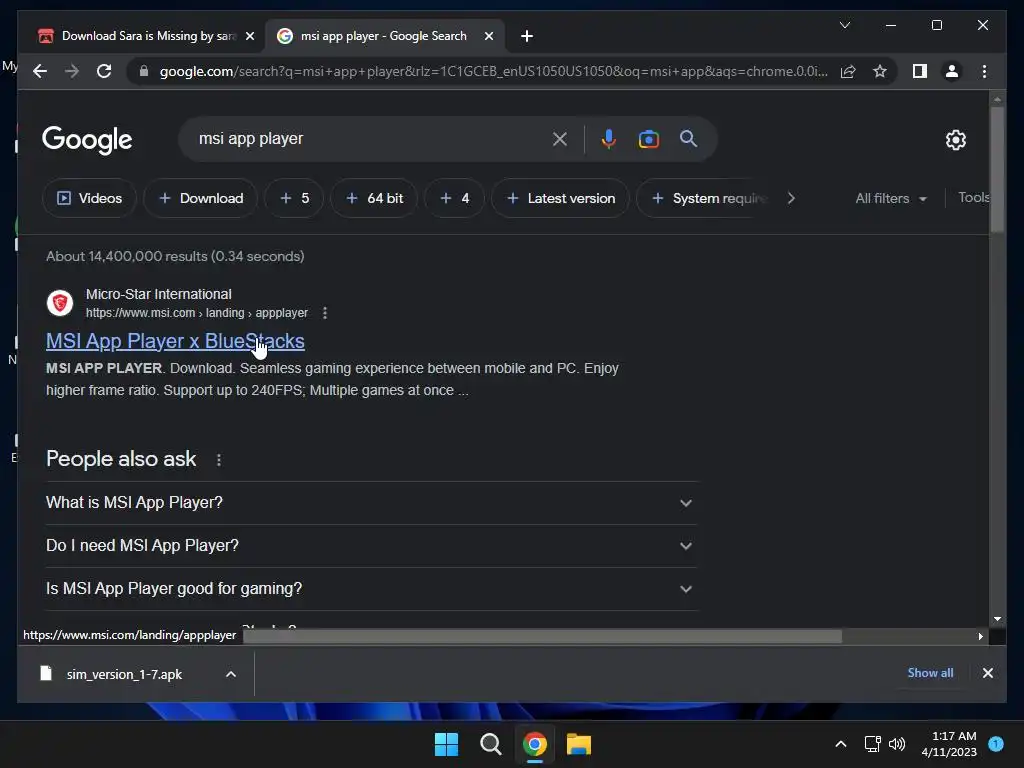1024x768 pixels.
Task: Expand What is MSI App Player?
Action: tap(372, 503)
